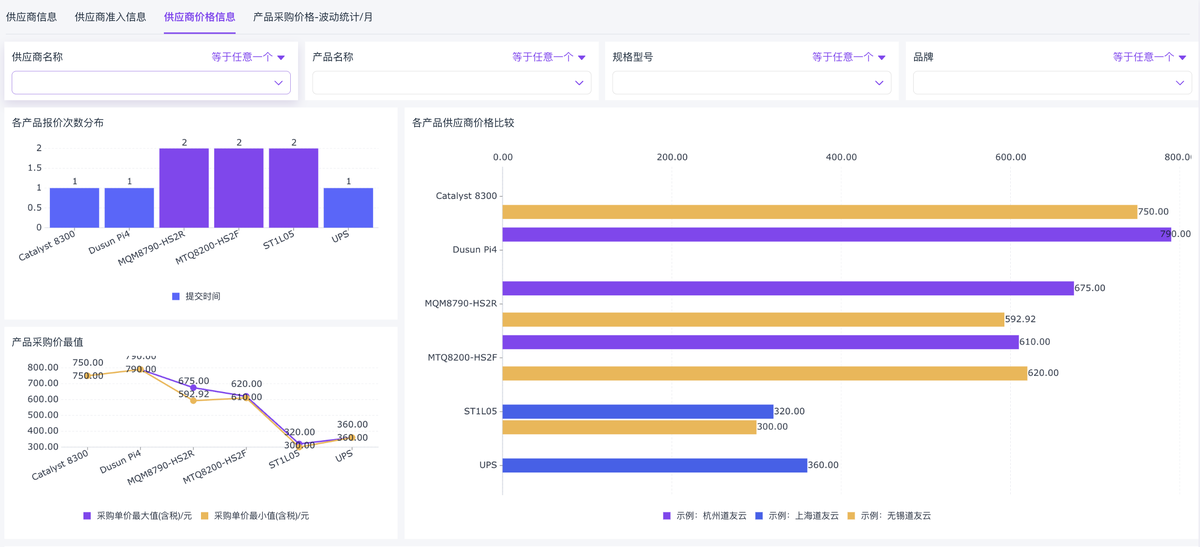Toggle the 提交时间 legend series

pos(196,296)
